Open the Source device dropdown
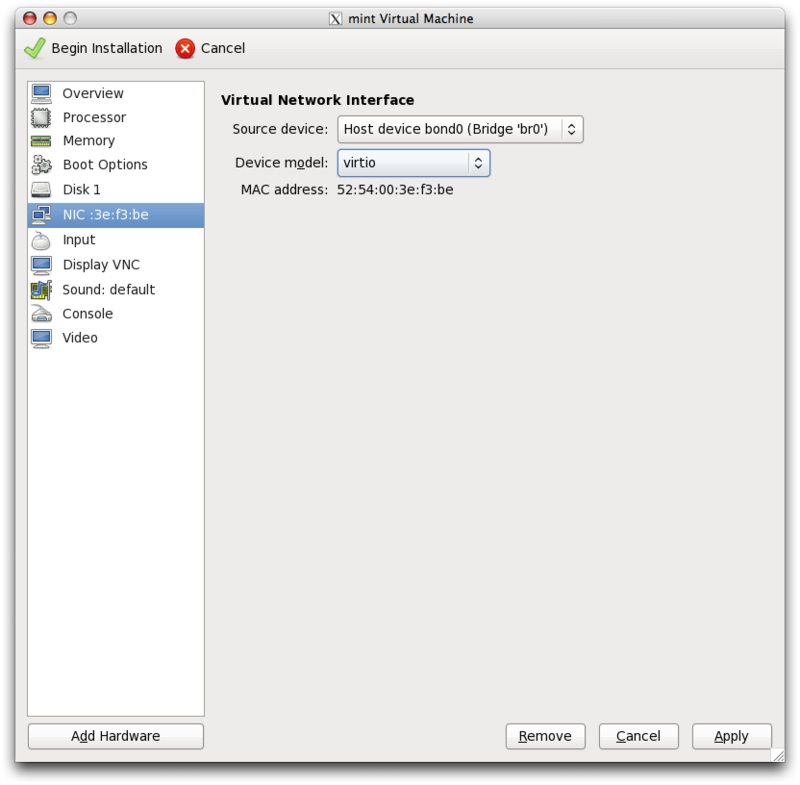Image resolution: width=800 pixels, height=785 pixels. click(x=460, y=129)
